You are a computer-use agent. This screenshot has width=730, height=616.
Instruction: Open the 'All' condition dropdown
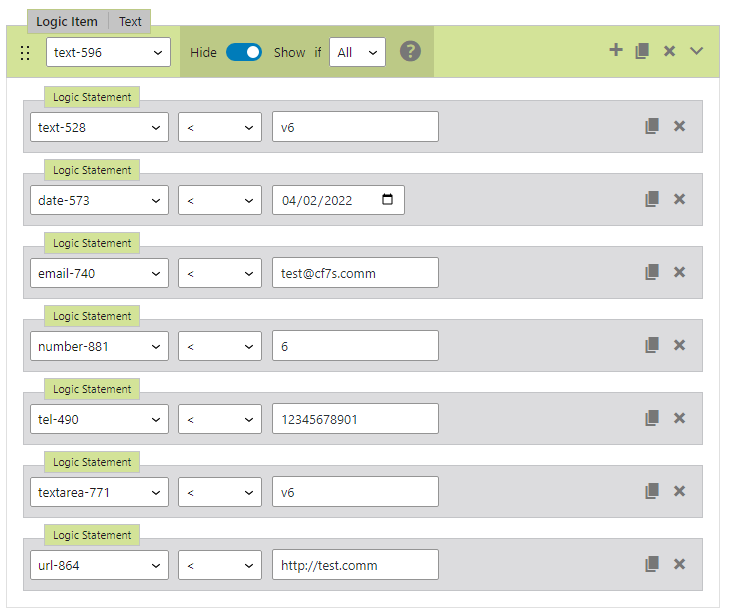357,52
